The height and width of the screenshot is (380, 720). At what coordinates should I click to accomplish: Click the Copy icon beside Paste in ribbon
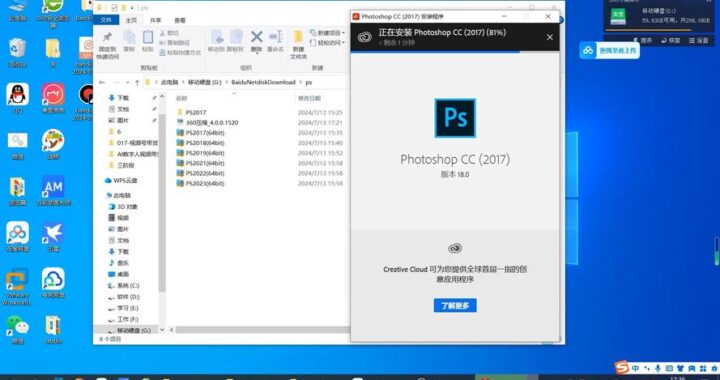click(129, 37)
